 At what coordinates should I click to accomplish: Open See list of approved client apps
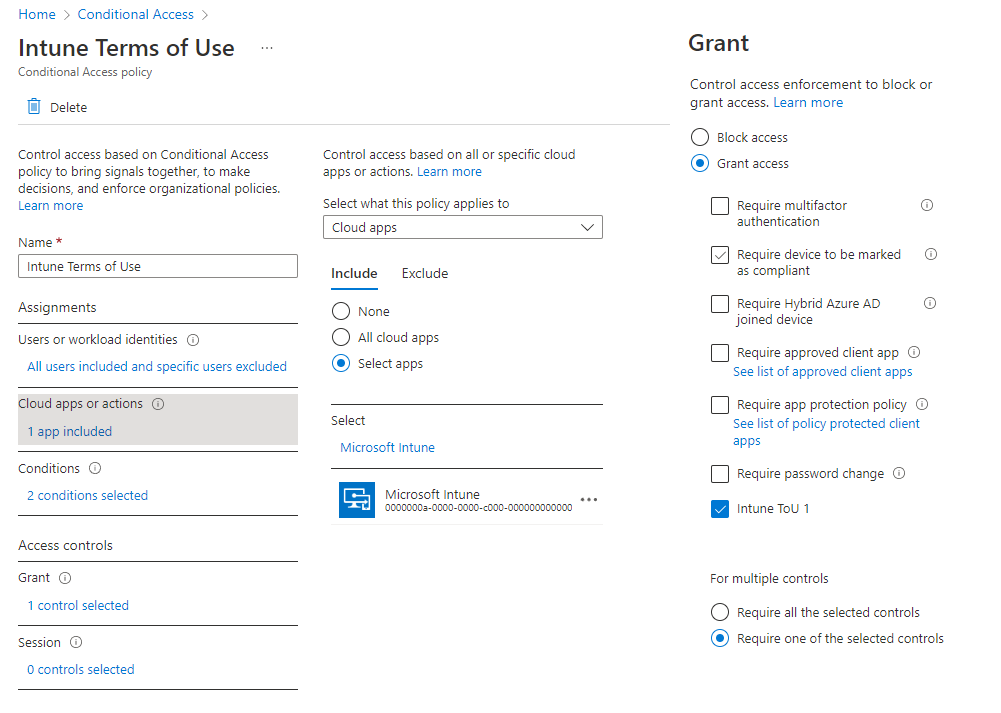tap(822, 372)
